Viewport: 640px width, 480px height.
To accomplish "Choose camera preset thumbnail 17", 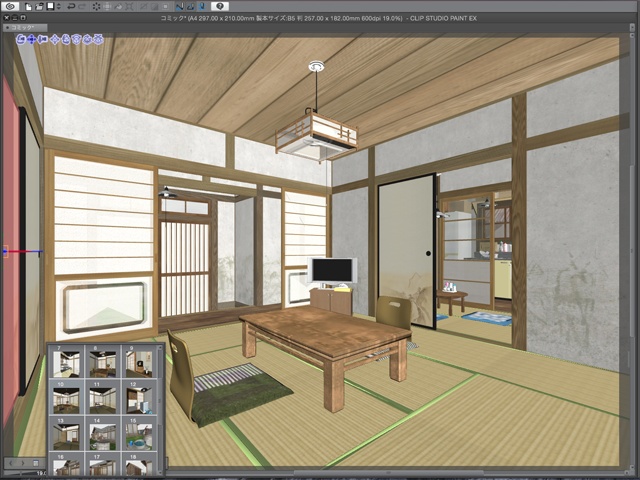I will point(103,464).
